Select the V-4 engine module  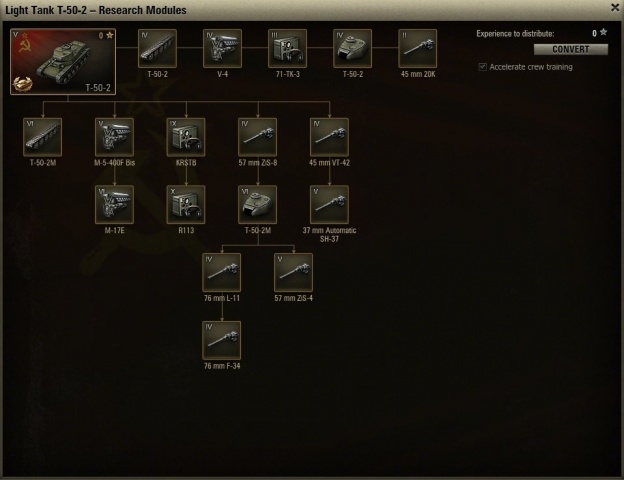[x=222, y=48]
